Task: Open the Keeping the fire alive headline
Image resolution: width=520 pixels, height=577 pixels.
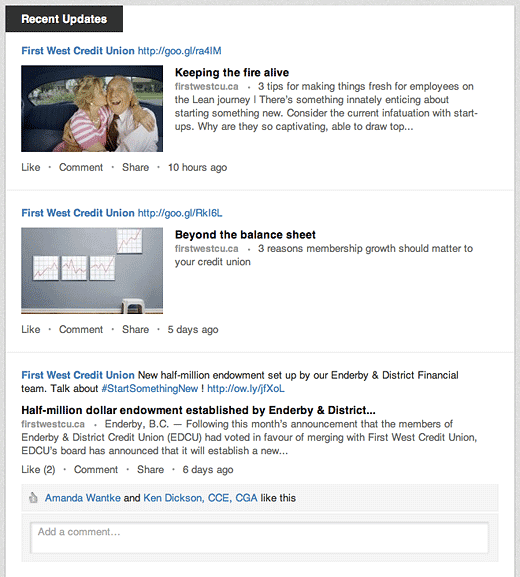Action: click(232, 72)
